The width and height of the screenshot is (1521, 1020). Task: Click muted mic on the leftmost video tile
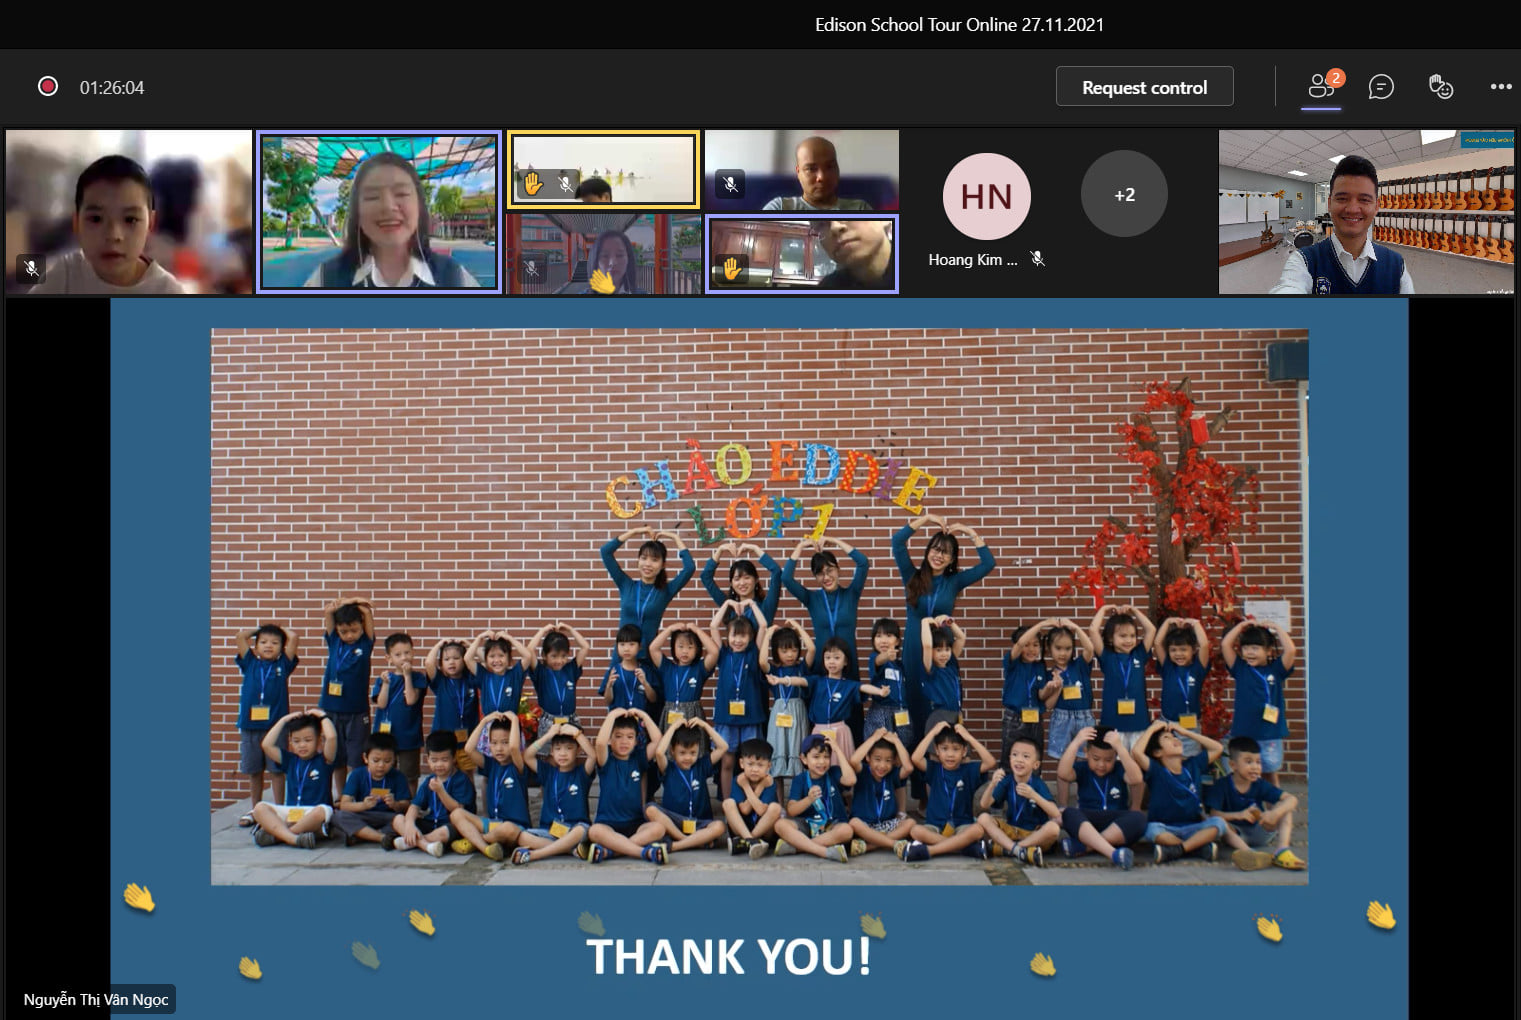click(31, 268)
